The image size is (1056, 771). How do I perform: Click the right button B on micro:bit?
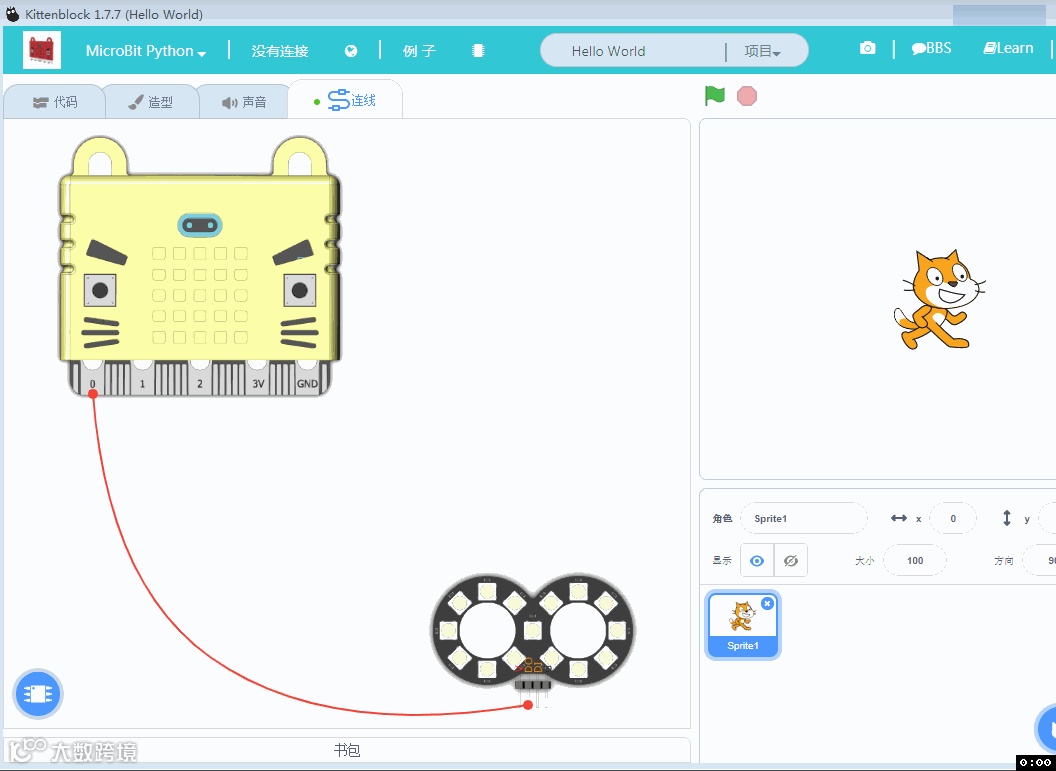click(x=300, y=291)
